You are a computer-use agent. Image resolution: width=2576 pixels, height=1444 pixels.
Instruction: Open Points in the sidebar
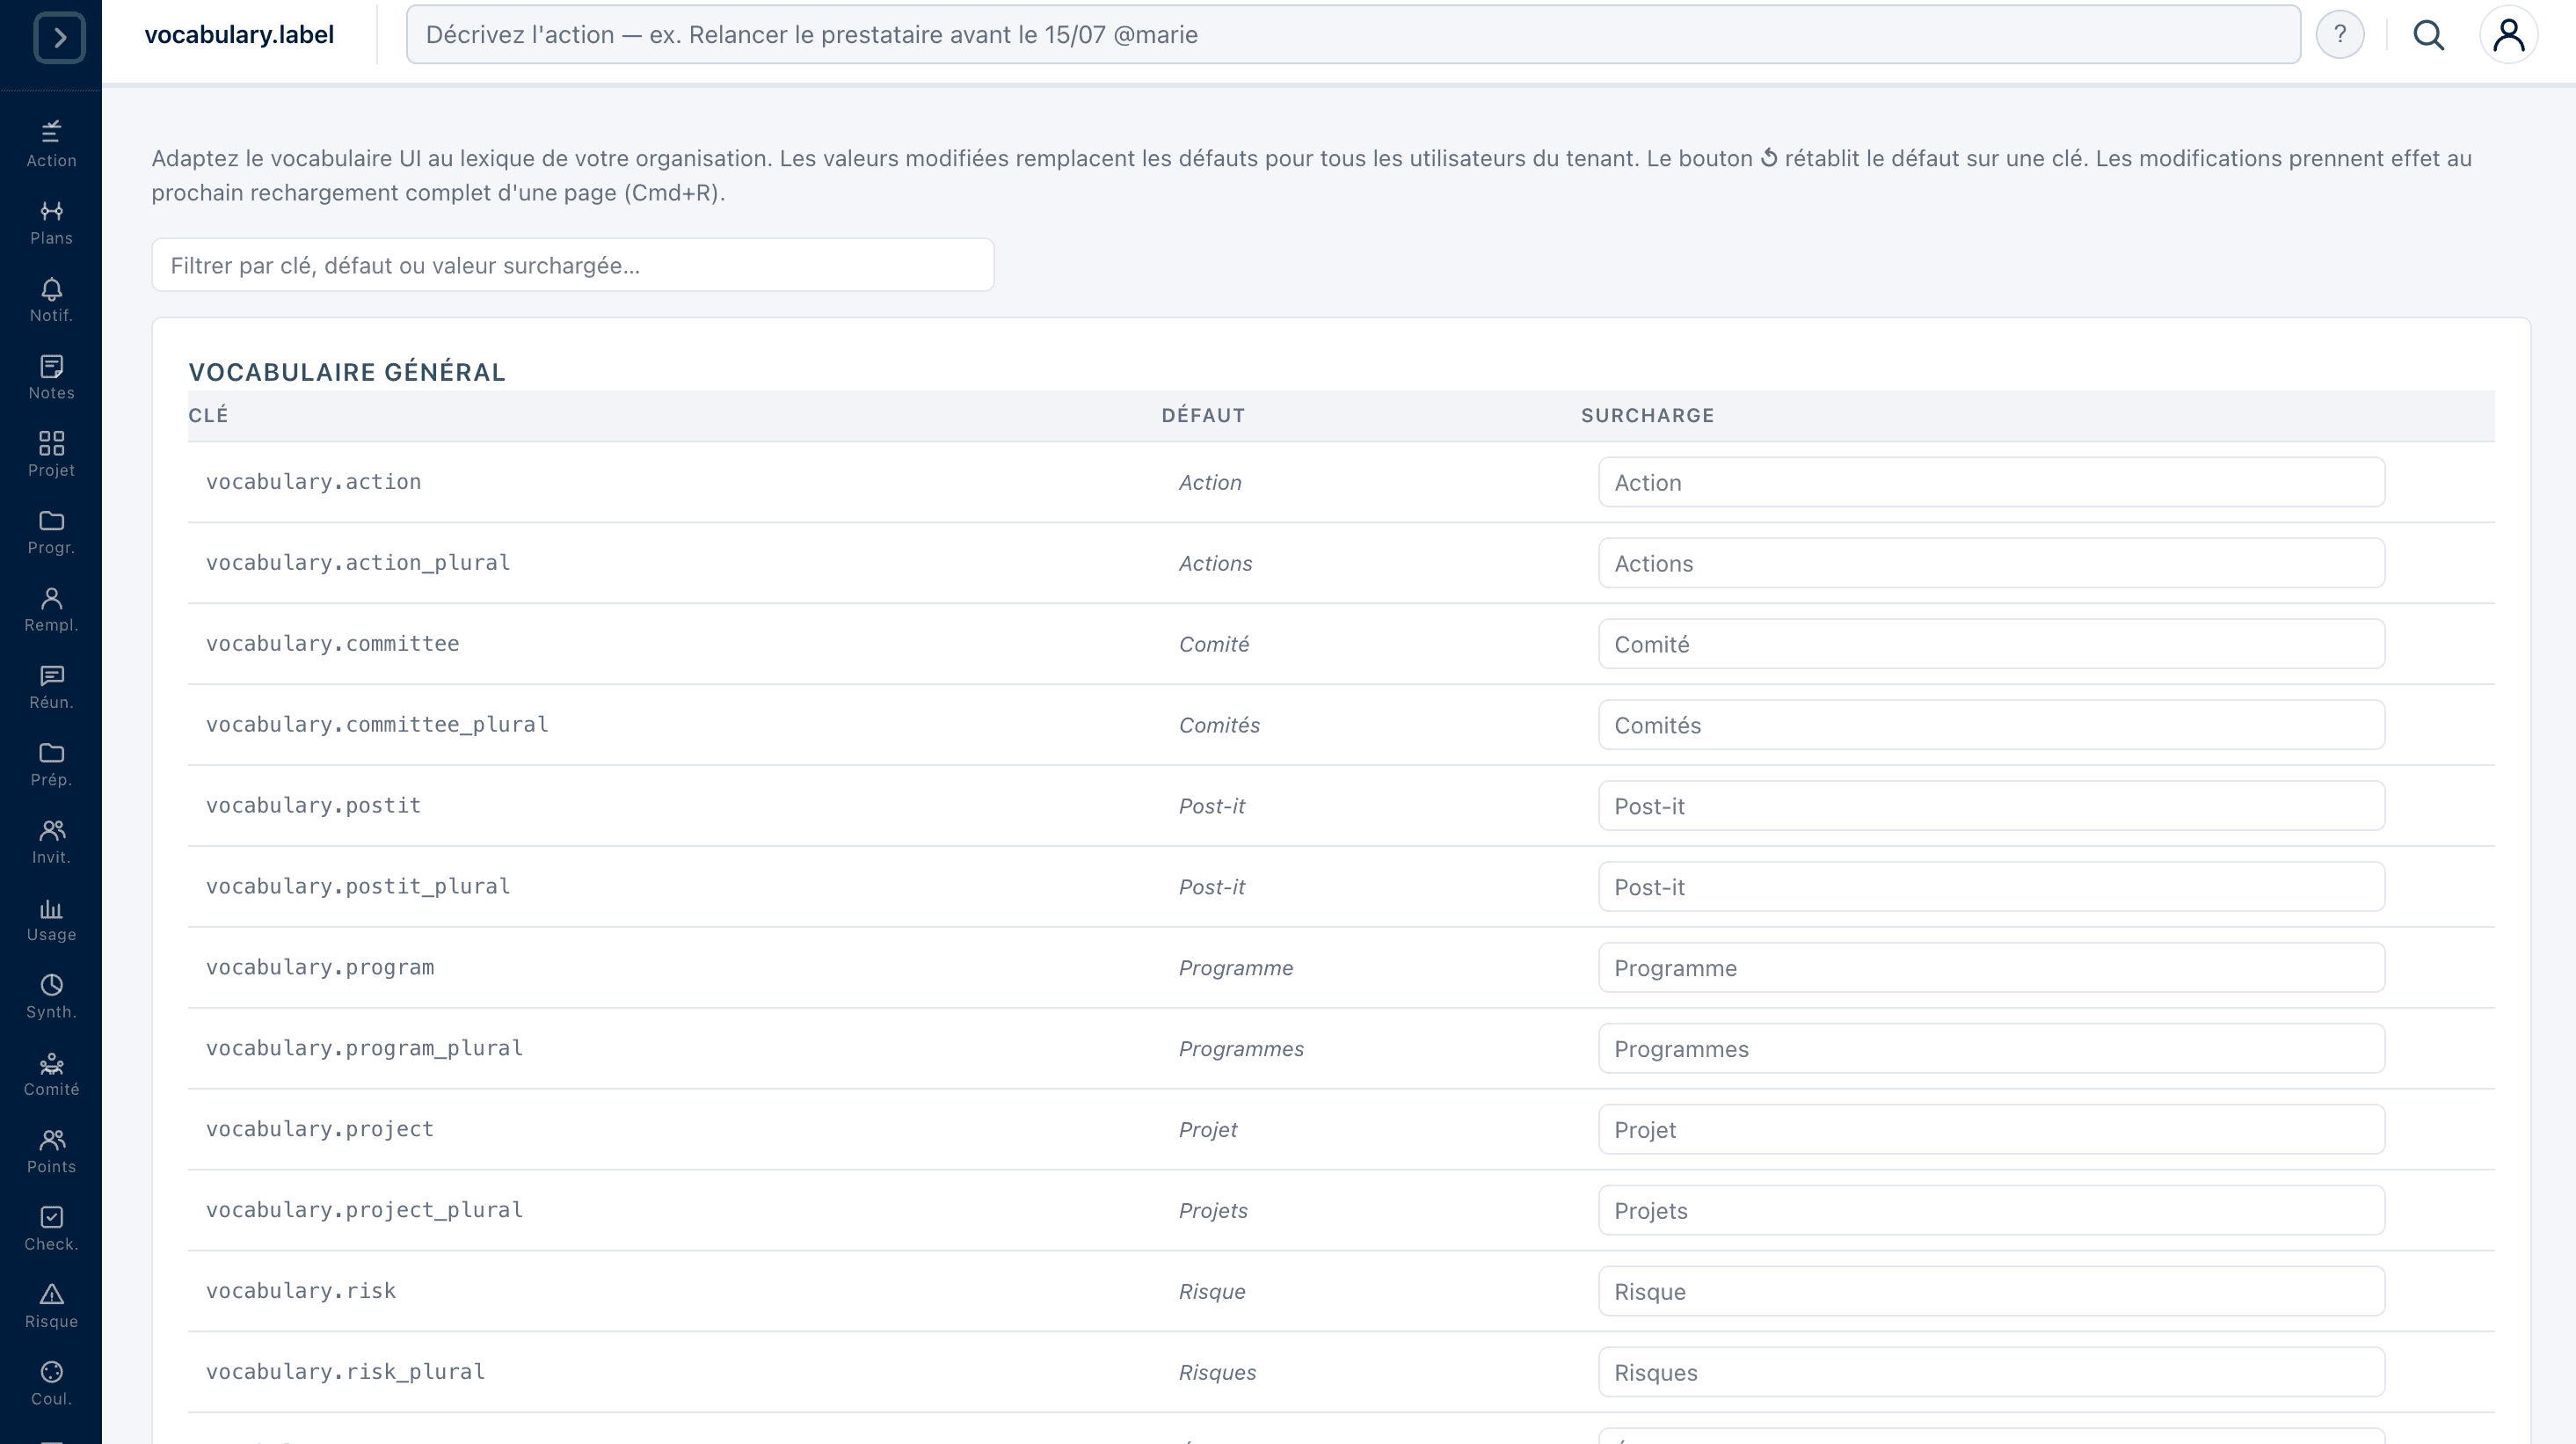tap(51, 1151)
